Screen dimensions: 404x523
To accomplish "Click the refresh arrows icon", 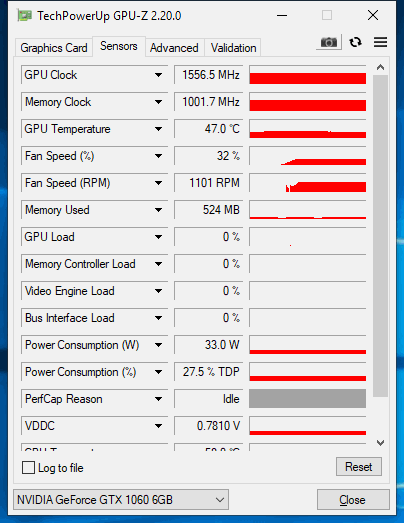I will 355,42.
